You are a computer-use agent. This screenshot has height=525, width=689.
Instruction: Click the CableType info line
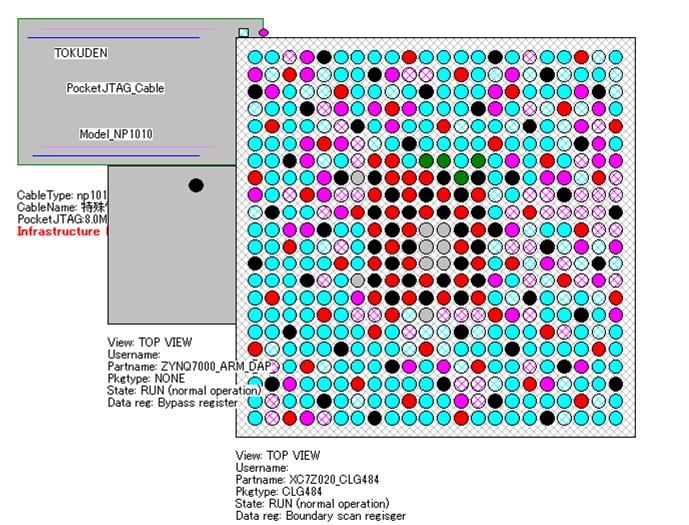pos(62,195)
